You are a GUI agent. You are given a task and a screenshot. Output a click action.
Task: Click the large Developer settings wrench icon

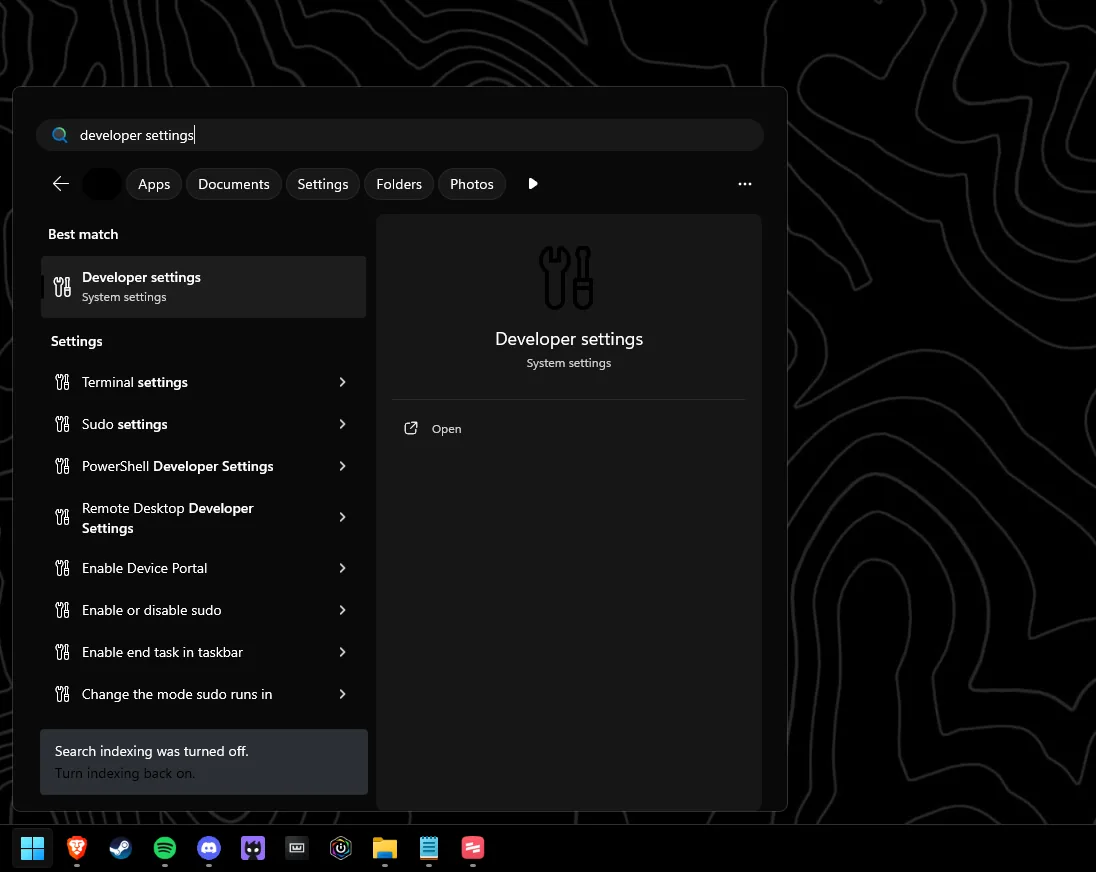pyautogui.click(x=567, y=277)
